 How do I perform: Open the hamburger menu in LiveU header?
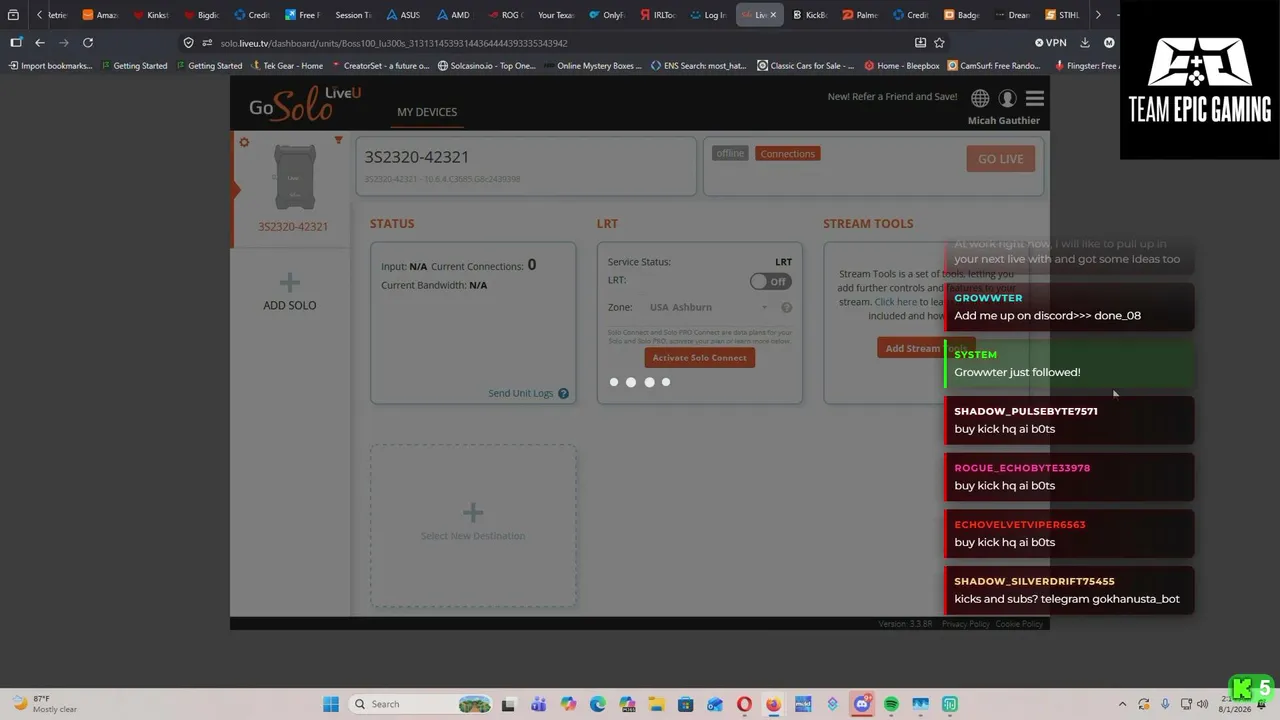coord(1035,98)
